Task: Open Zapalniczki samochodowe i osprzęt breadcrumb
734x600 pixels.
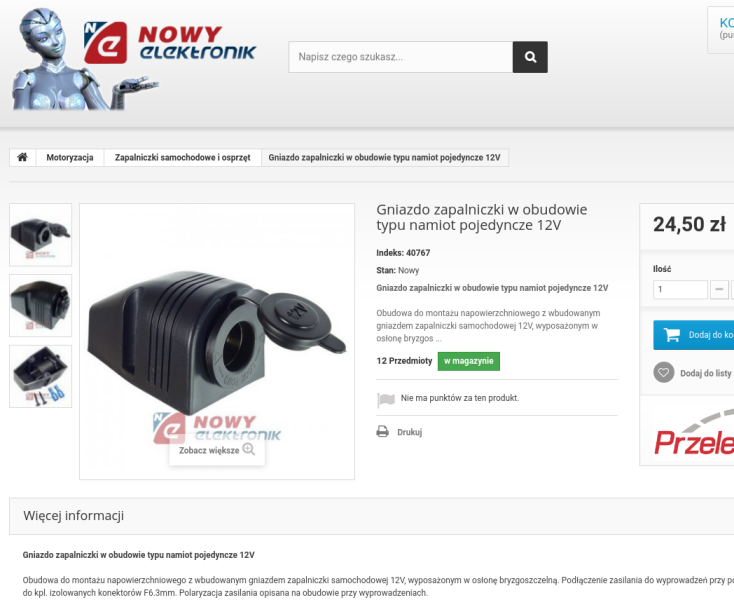Action: click(183, 158)
